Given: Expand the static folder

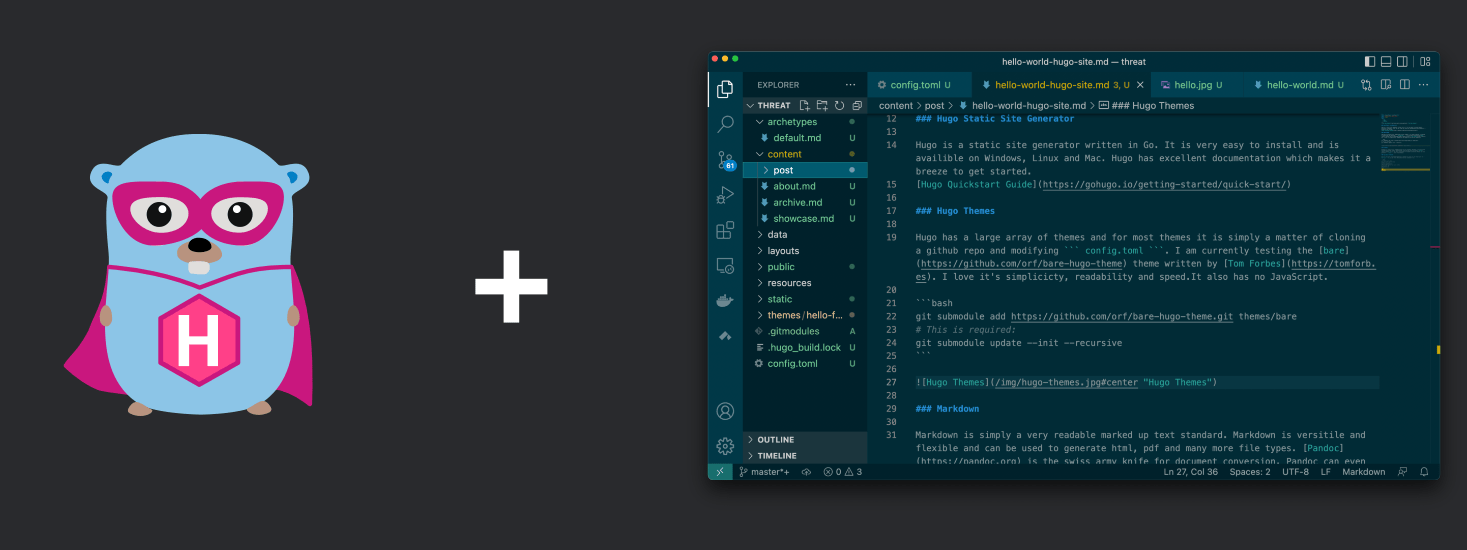Looking at the screenshot, I should pyautogui.click(x=805, y=299).
